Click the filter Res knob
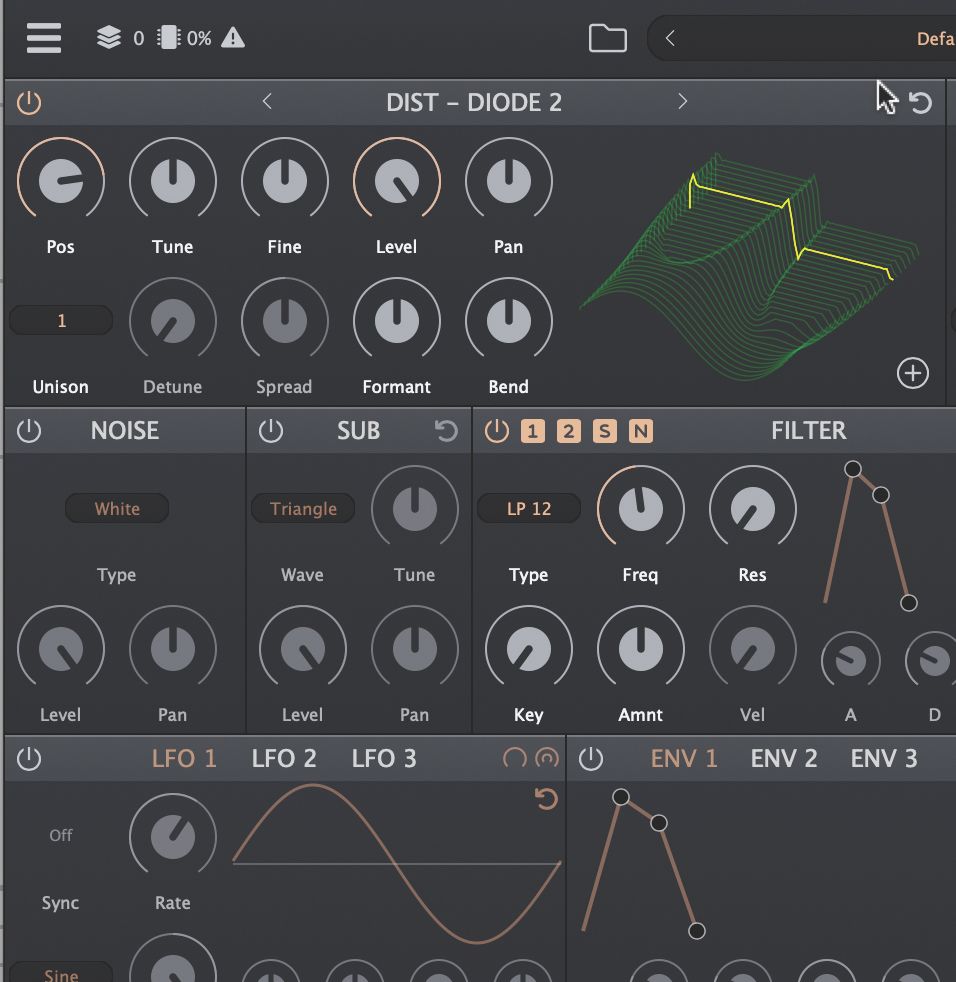 coord(753,508)
